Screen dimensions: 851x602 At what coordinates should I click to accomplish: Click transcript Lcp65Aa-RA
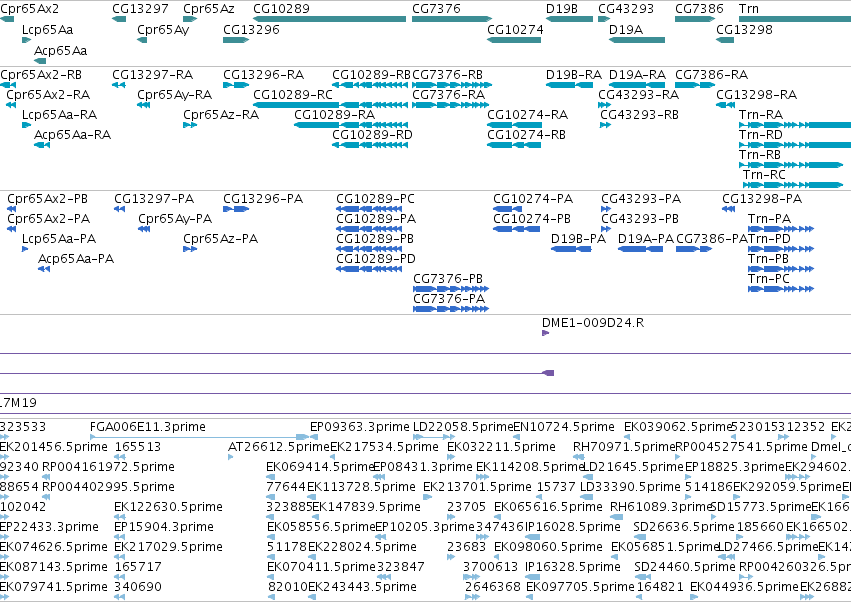pyautogui.click(x=59, y=115)
